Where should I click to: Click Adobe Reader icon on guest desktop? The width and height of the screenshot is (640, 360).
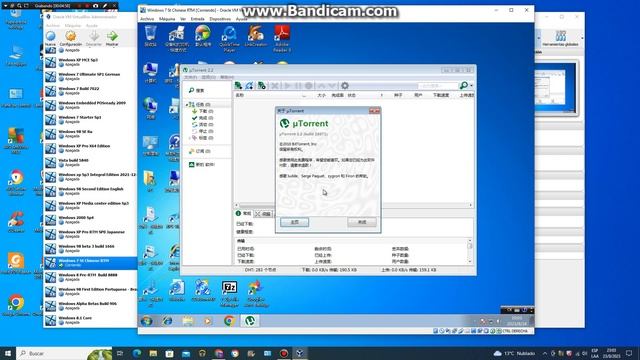pyautogui.click(x=282, y=38)
